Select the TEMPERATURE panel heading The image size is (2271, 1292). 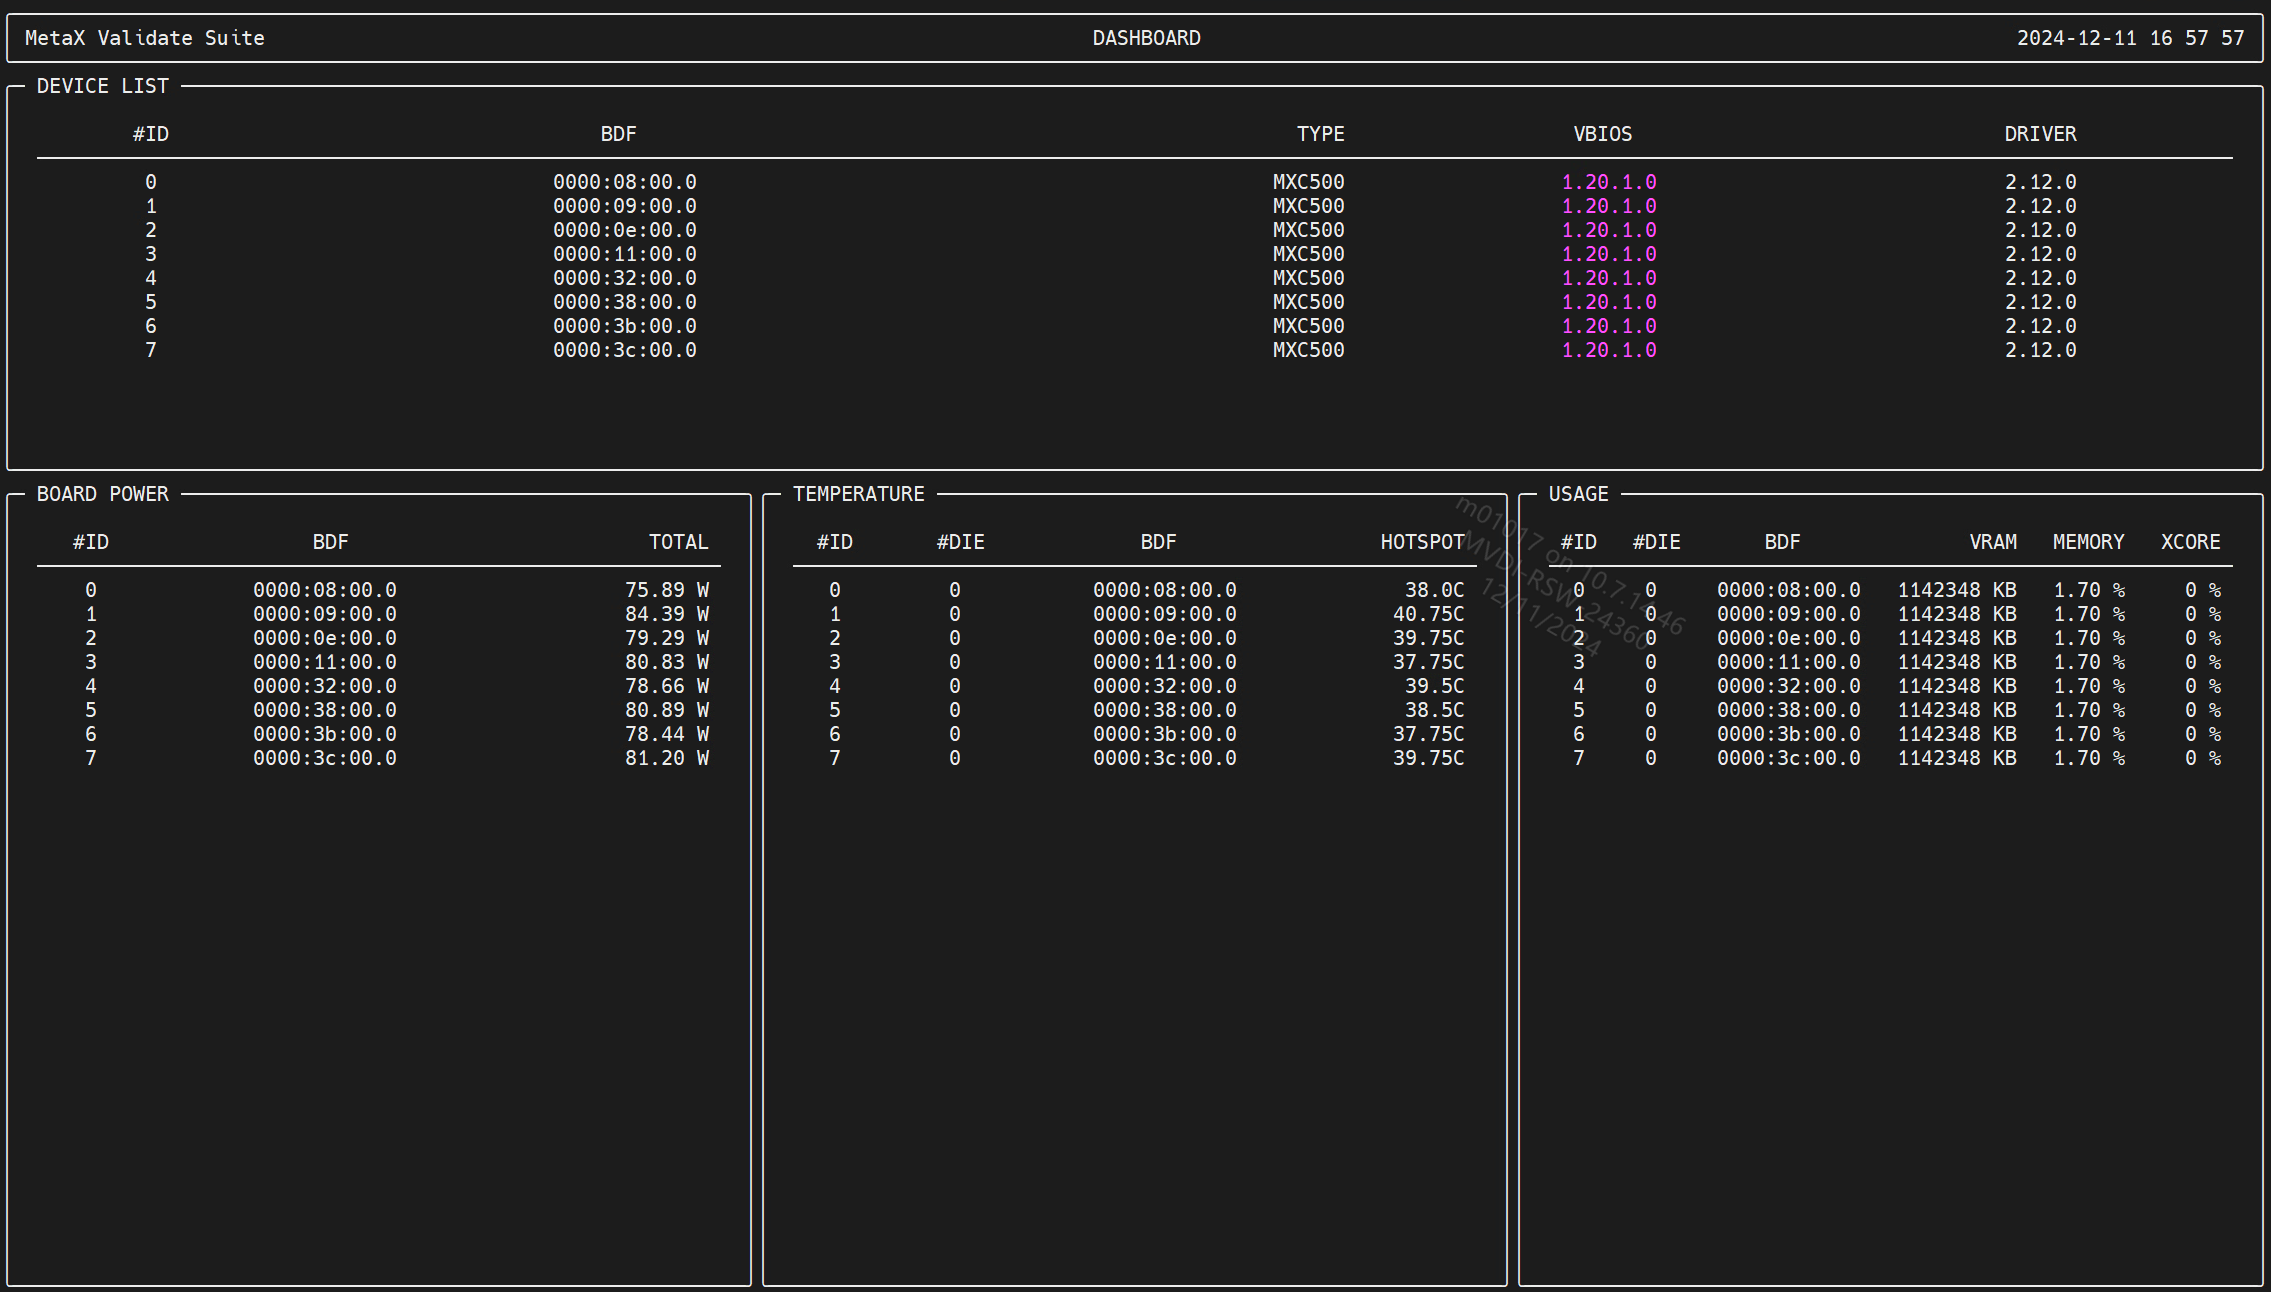click(x=859, y=494)
